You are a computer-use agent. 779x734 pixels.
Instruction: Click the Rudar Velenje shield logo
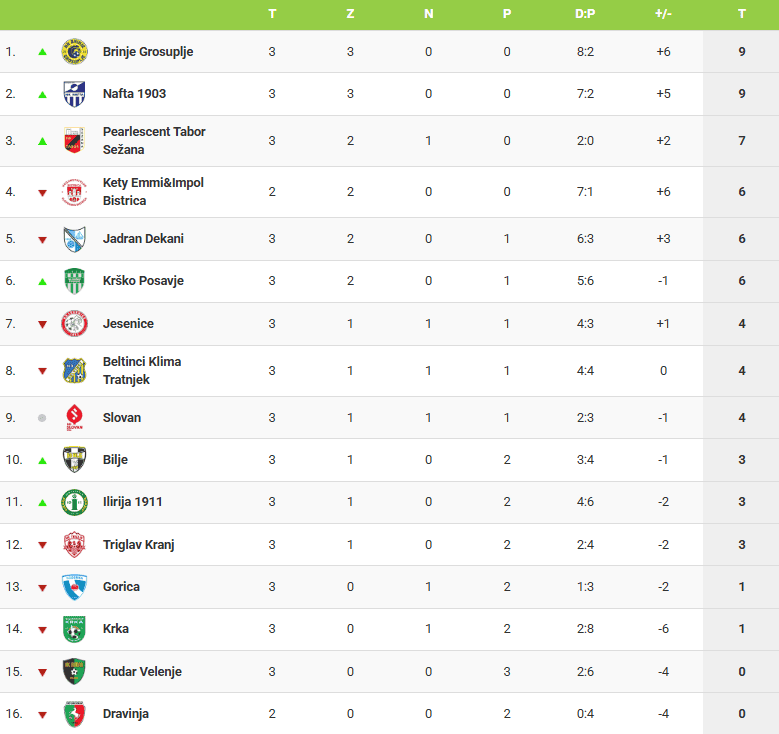(75, 672)
